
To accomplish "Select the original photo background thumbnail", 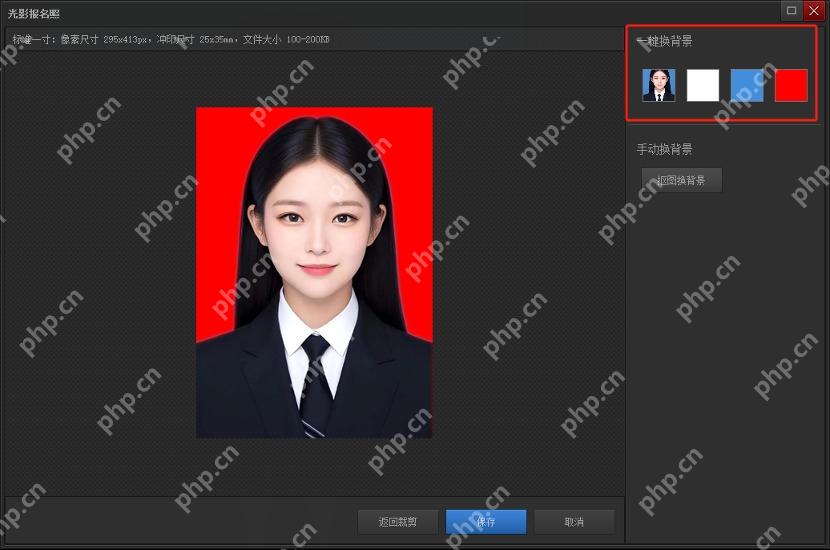I will 658,85.
